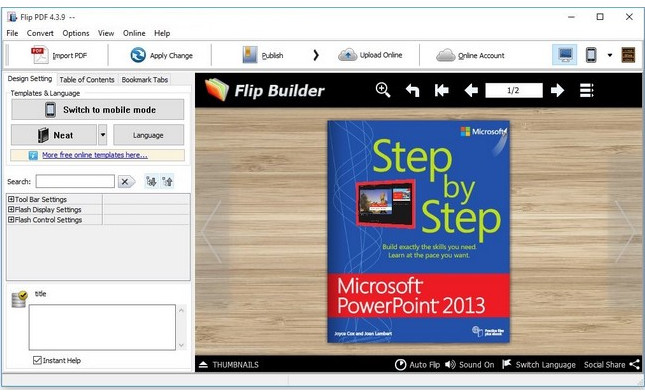
Task: Click Switch Language in bottom bar
Action: pyautogui.click(x=539, y=364)
